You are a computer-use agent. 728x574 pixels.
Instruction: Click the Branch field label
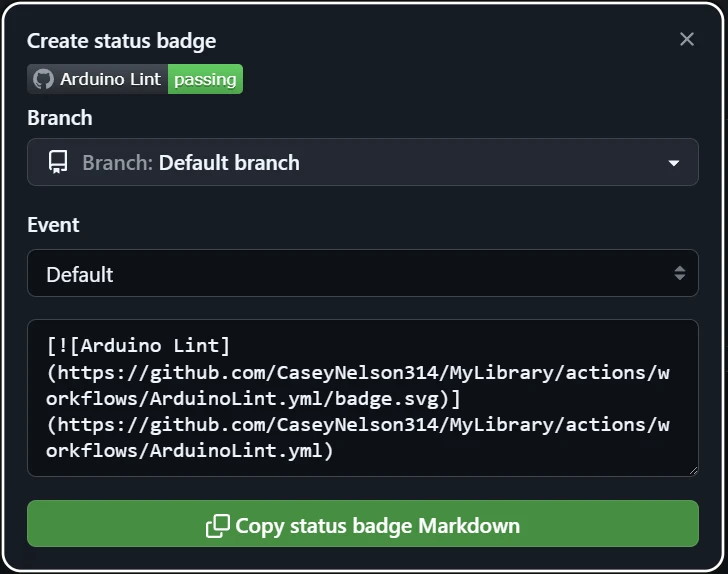click(60, 118)
